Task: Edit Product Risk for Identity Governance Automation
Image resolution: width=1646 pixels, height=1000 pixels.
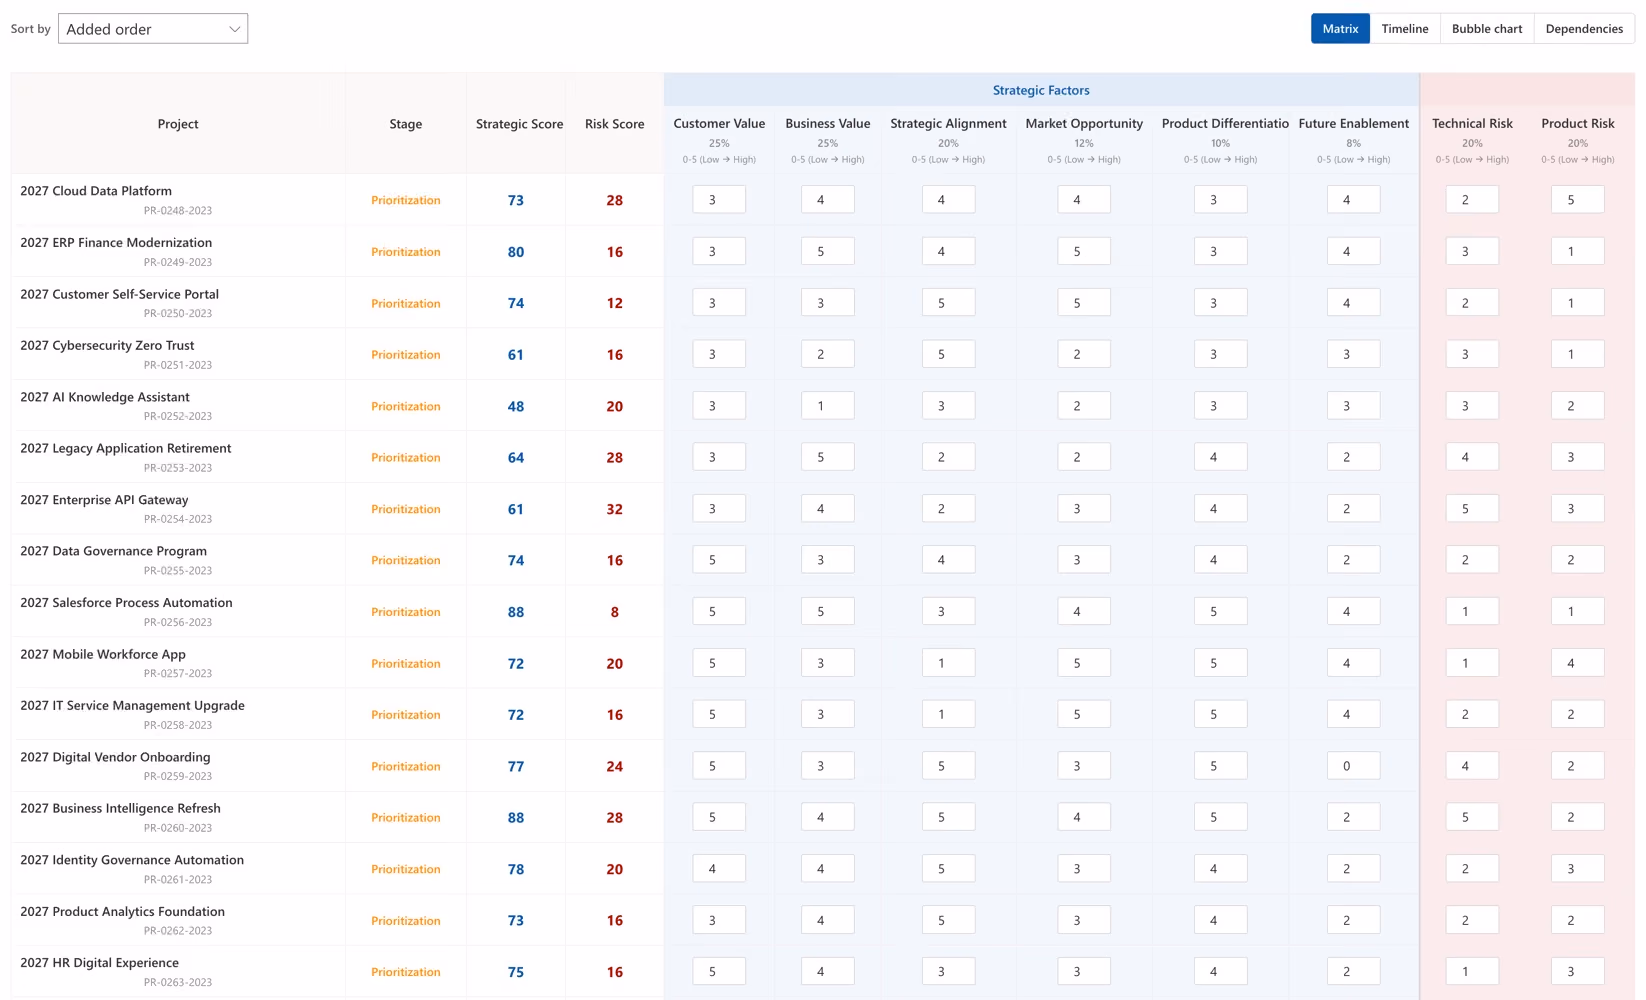Action: click(1577, 869)
